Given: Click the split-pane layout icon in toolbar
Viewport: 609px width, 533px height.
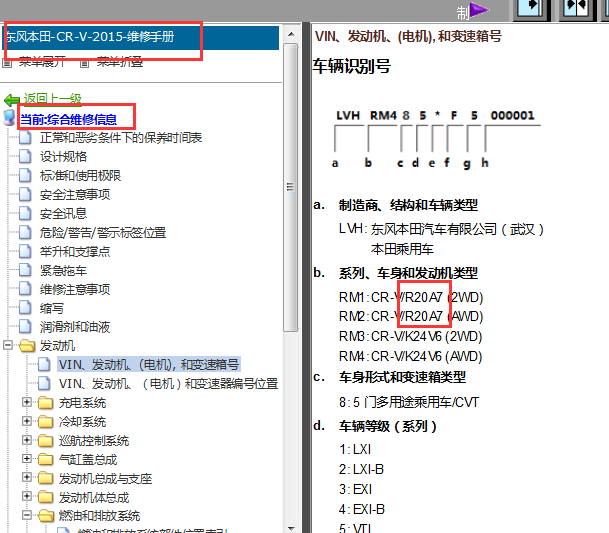Looking at the screenshot, I should pos(577,9).
